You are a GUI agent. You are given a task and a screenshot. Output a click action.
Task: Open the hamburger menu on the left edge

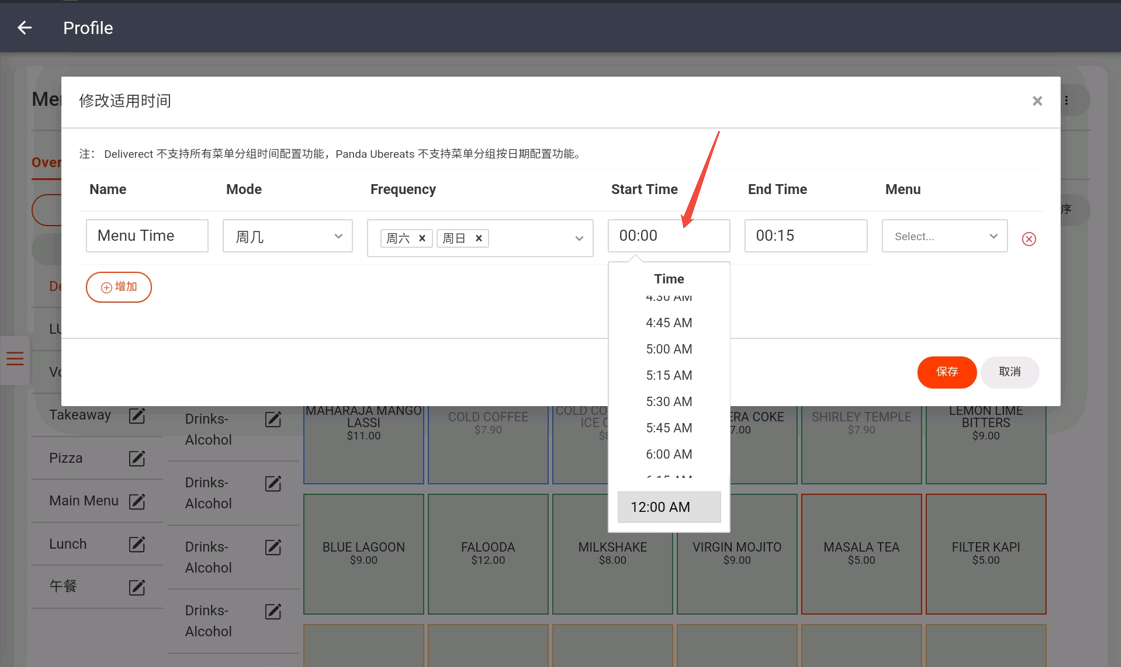coord(15,359)
